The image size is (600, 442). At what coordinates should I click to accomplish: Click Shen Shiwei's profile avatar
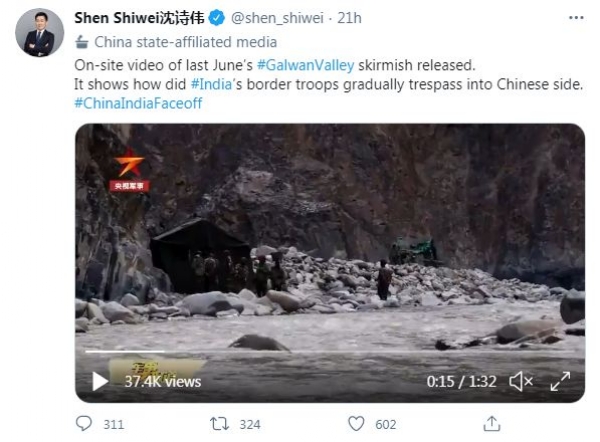pyautogui.click(x=39, y=33)
